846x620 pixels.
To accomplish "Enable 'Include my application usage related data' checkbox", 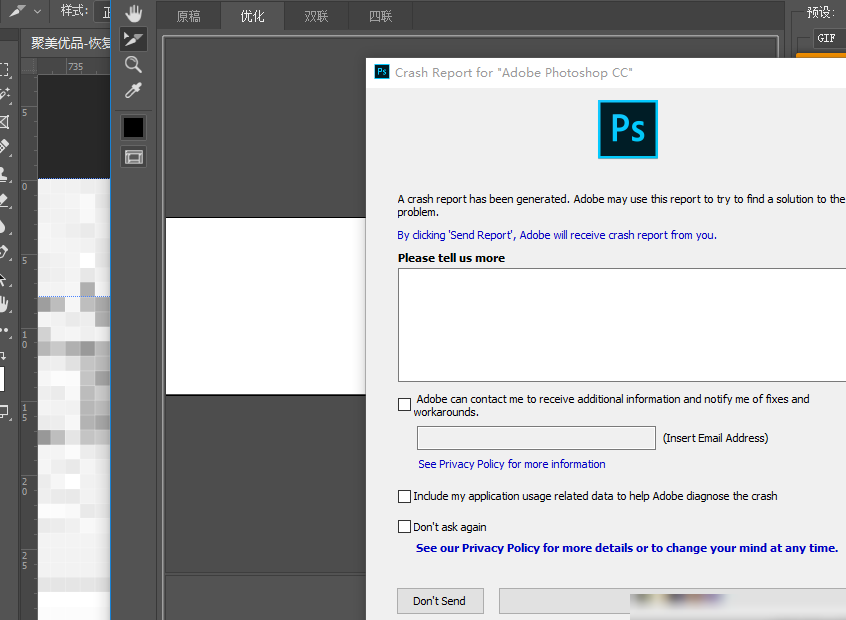I will point(404,496).
